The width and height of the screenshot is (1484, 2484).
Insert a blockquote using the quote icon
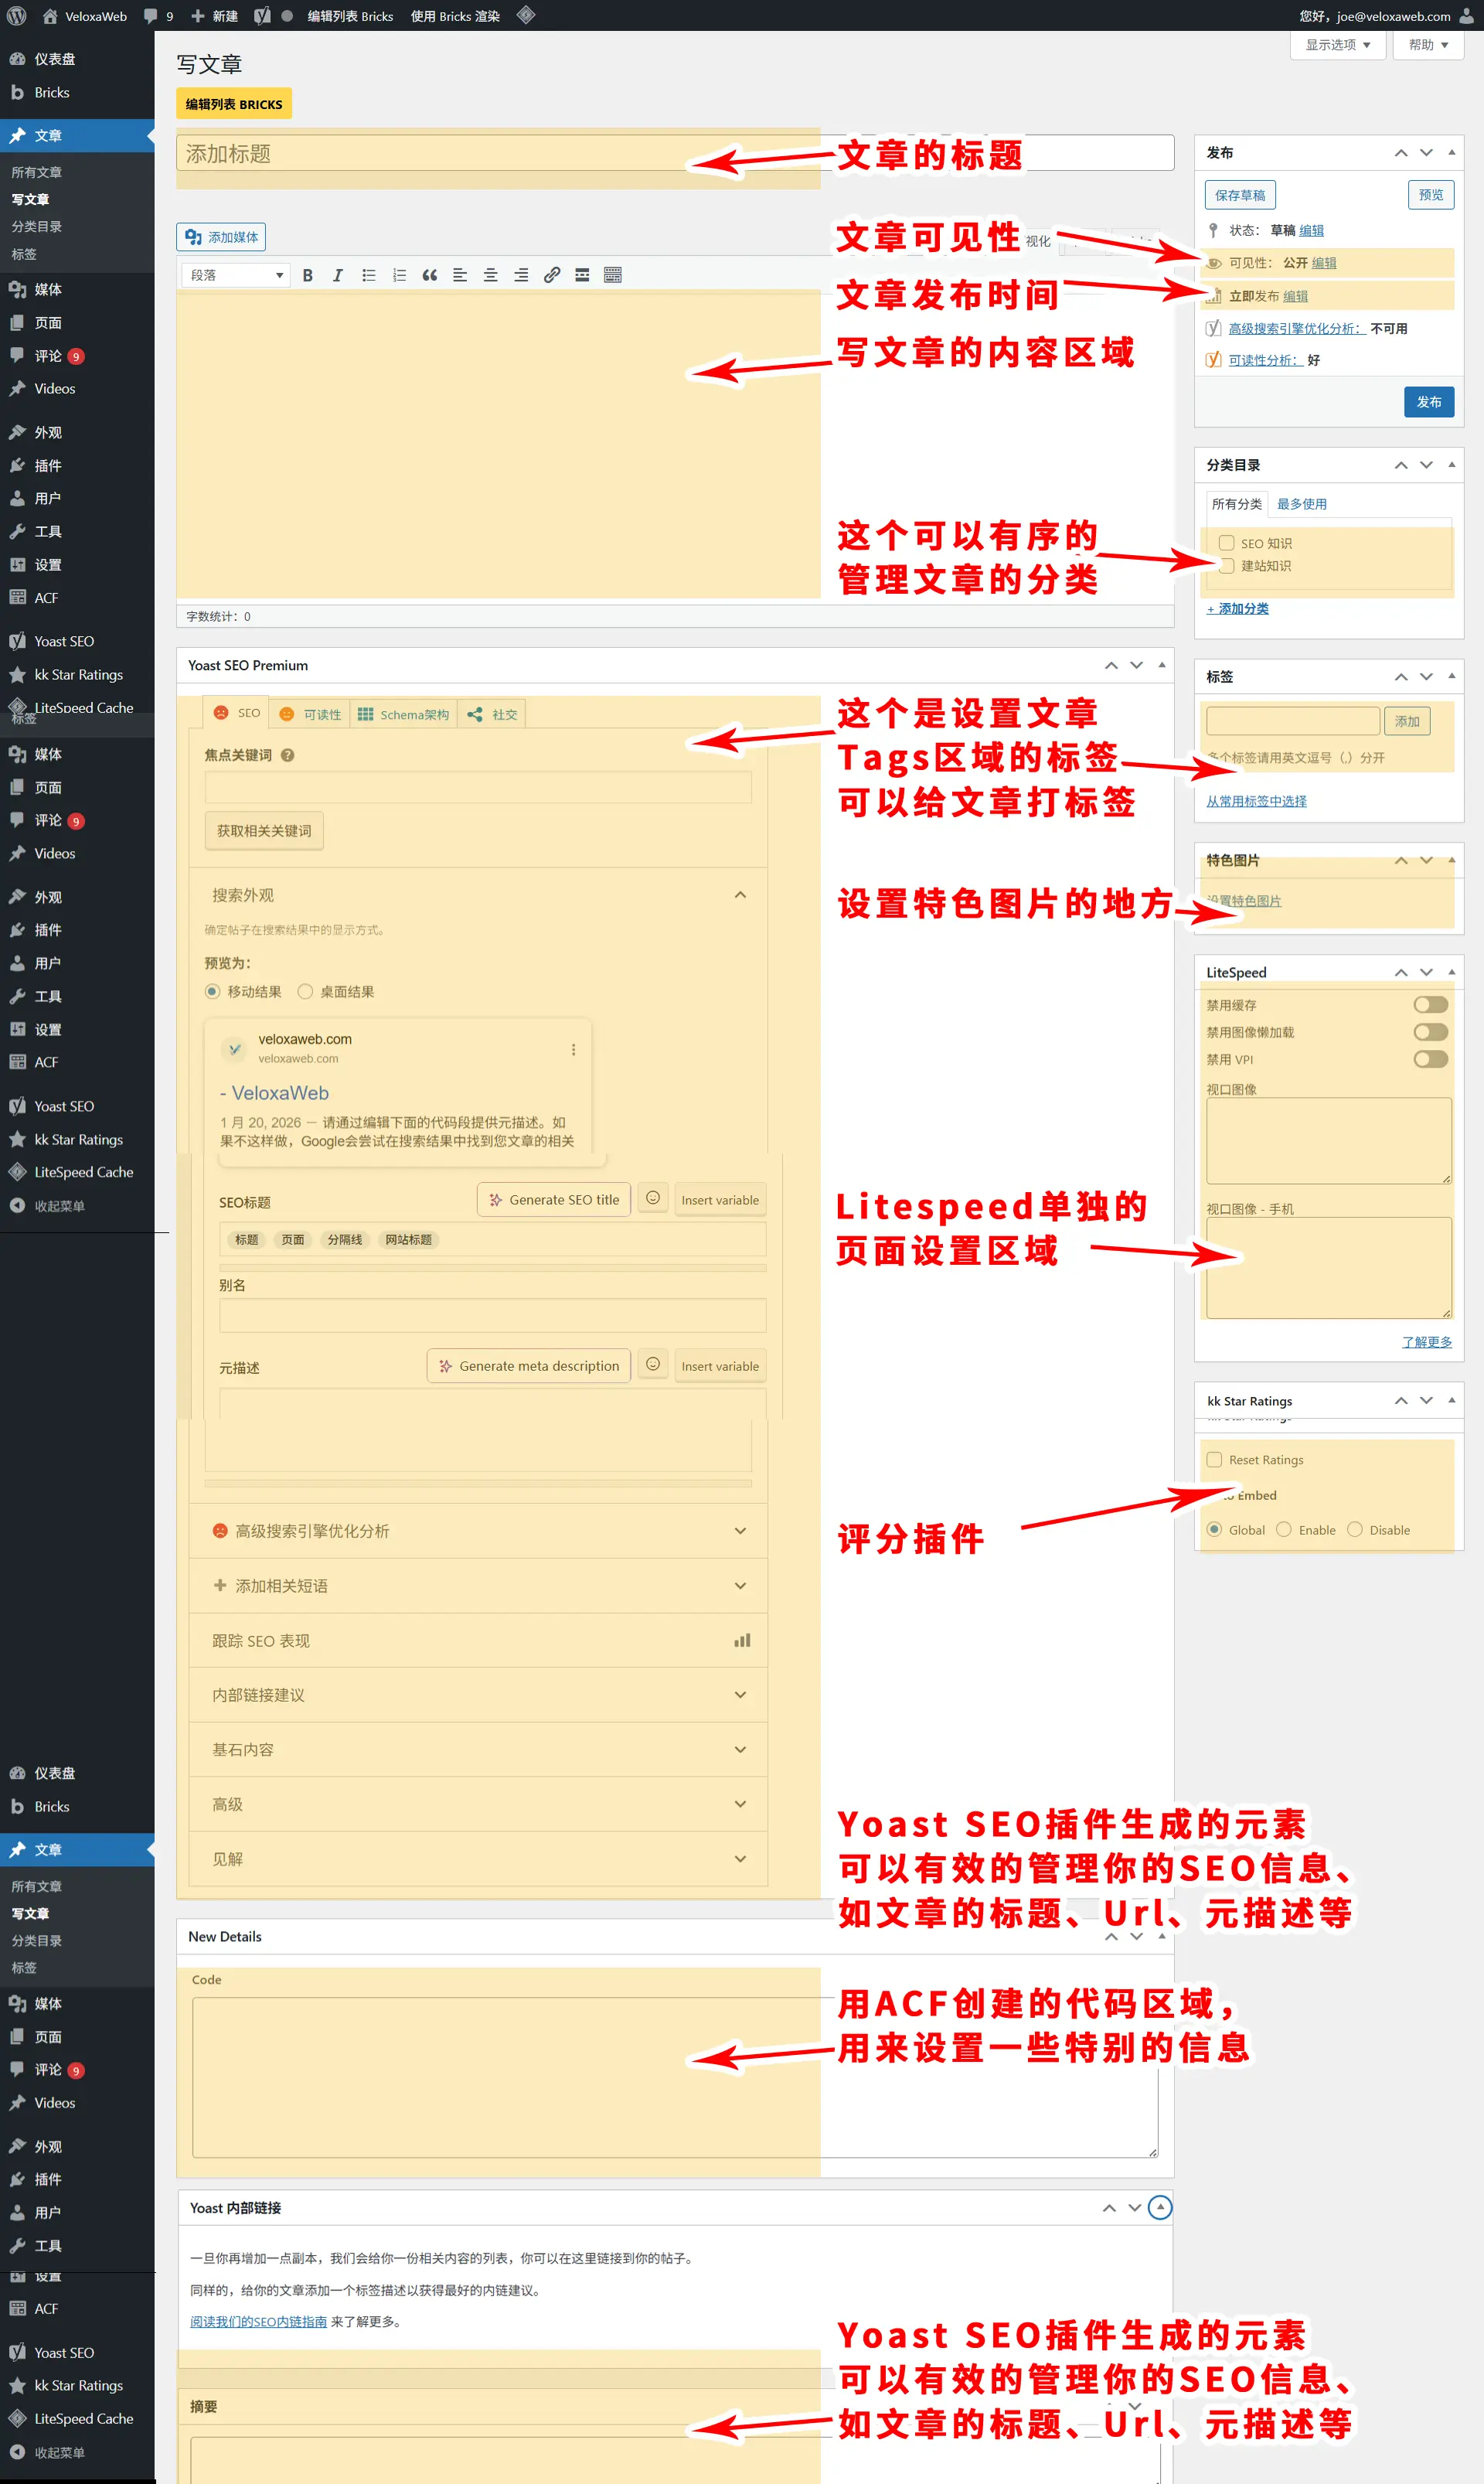click(x=430, y=275)
